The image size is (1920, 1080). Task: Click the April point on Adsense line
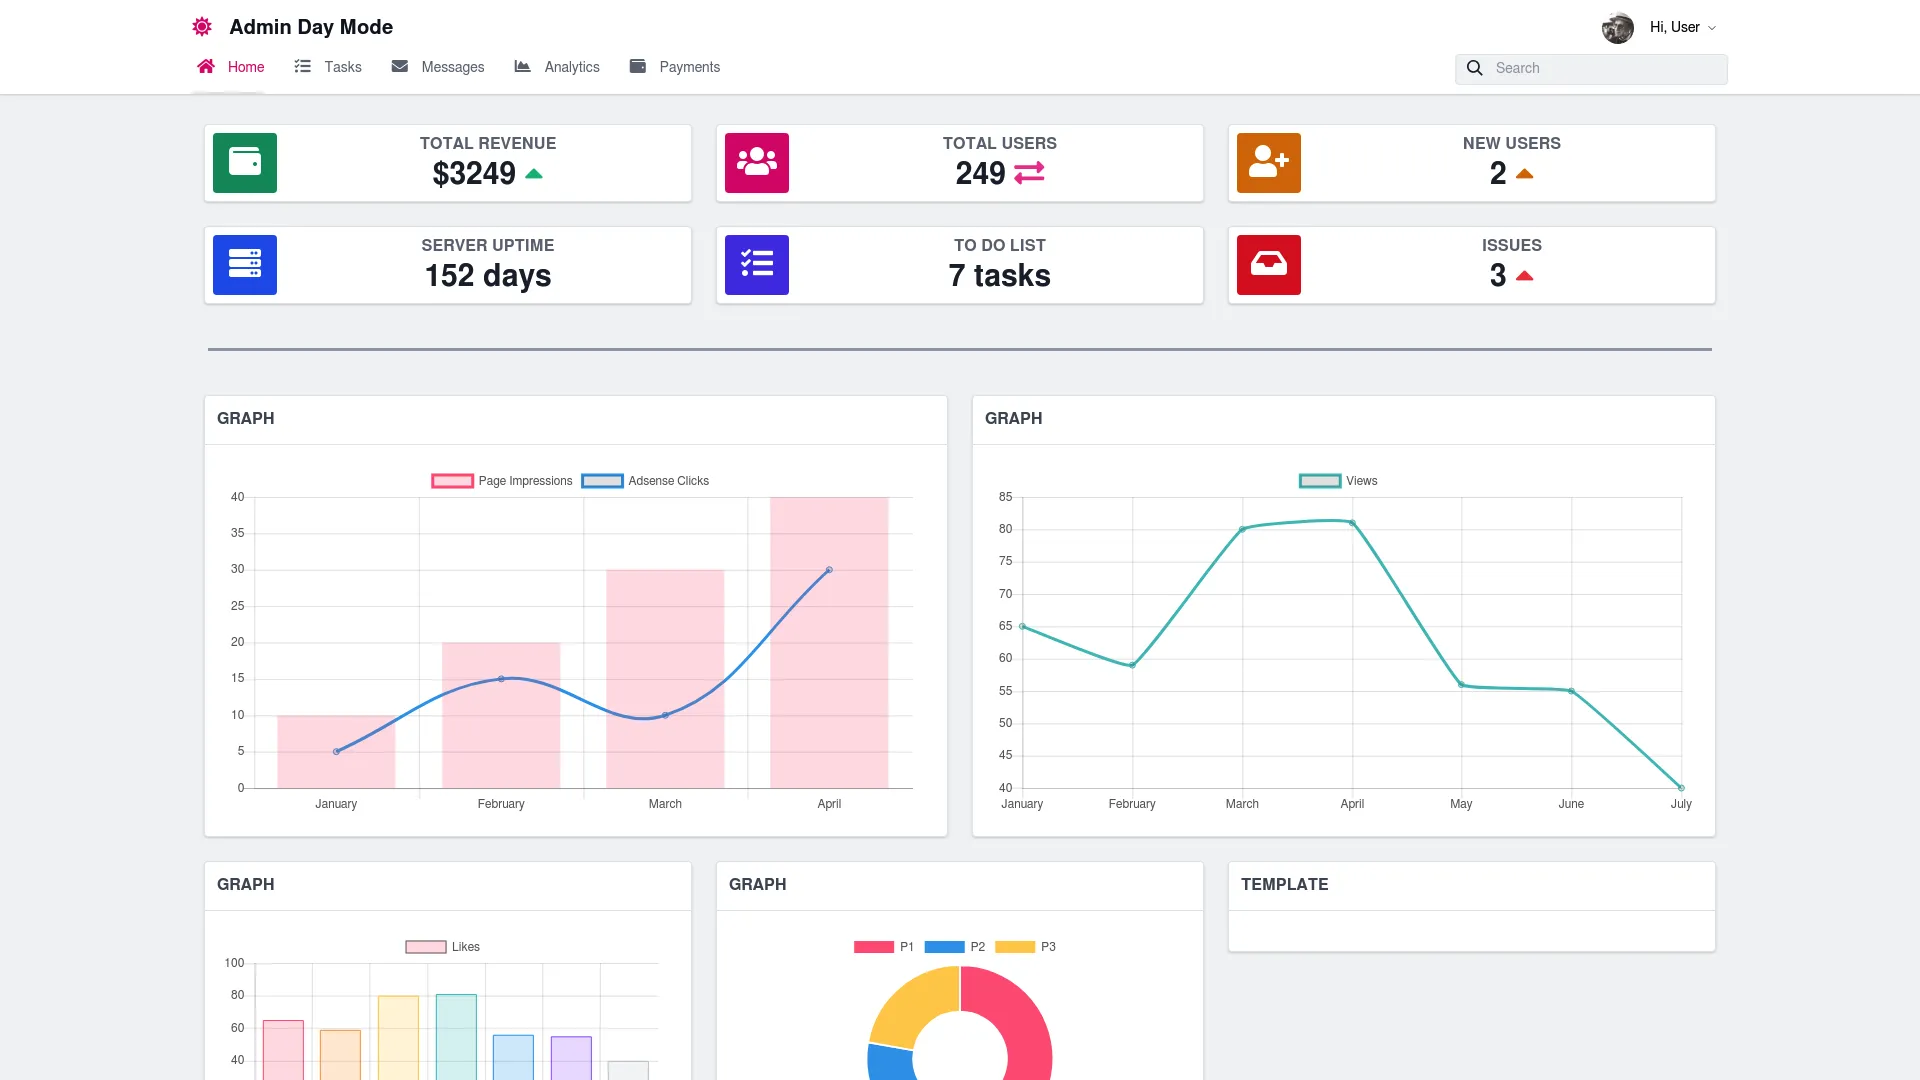point(829,570)
